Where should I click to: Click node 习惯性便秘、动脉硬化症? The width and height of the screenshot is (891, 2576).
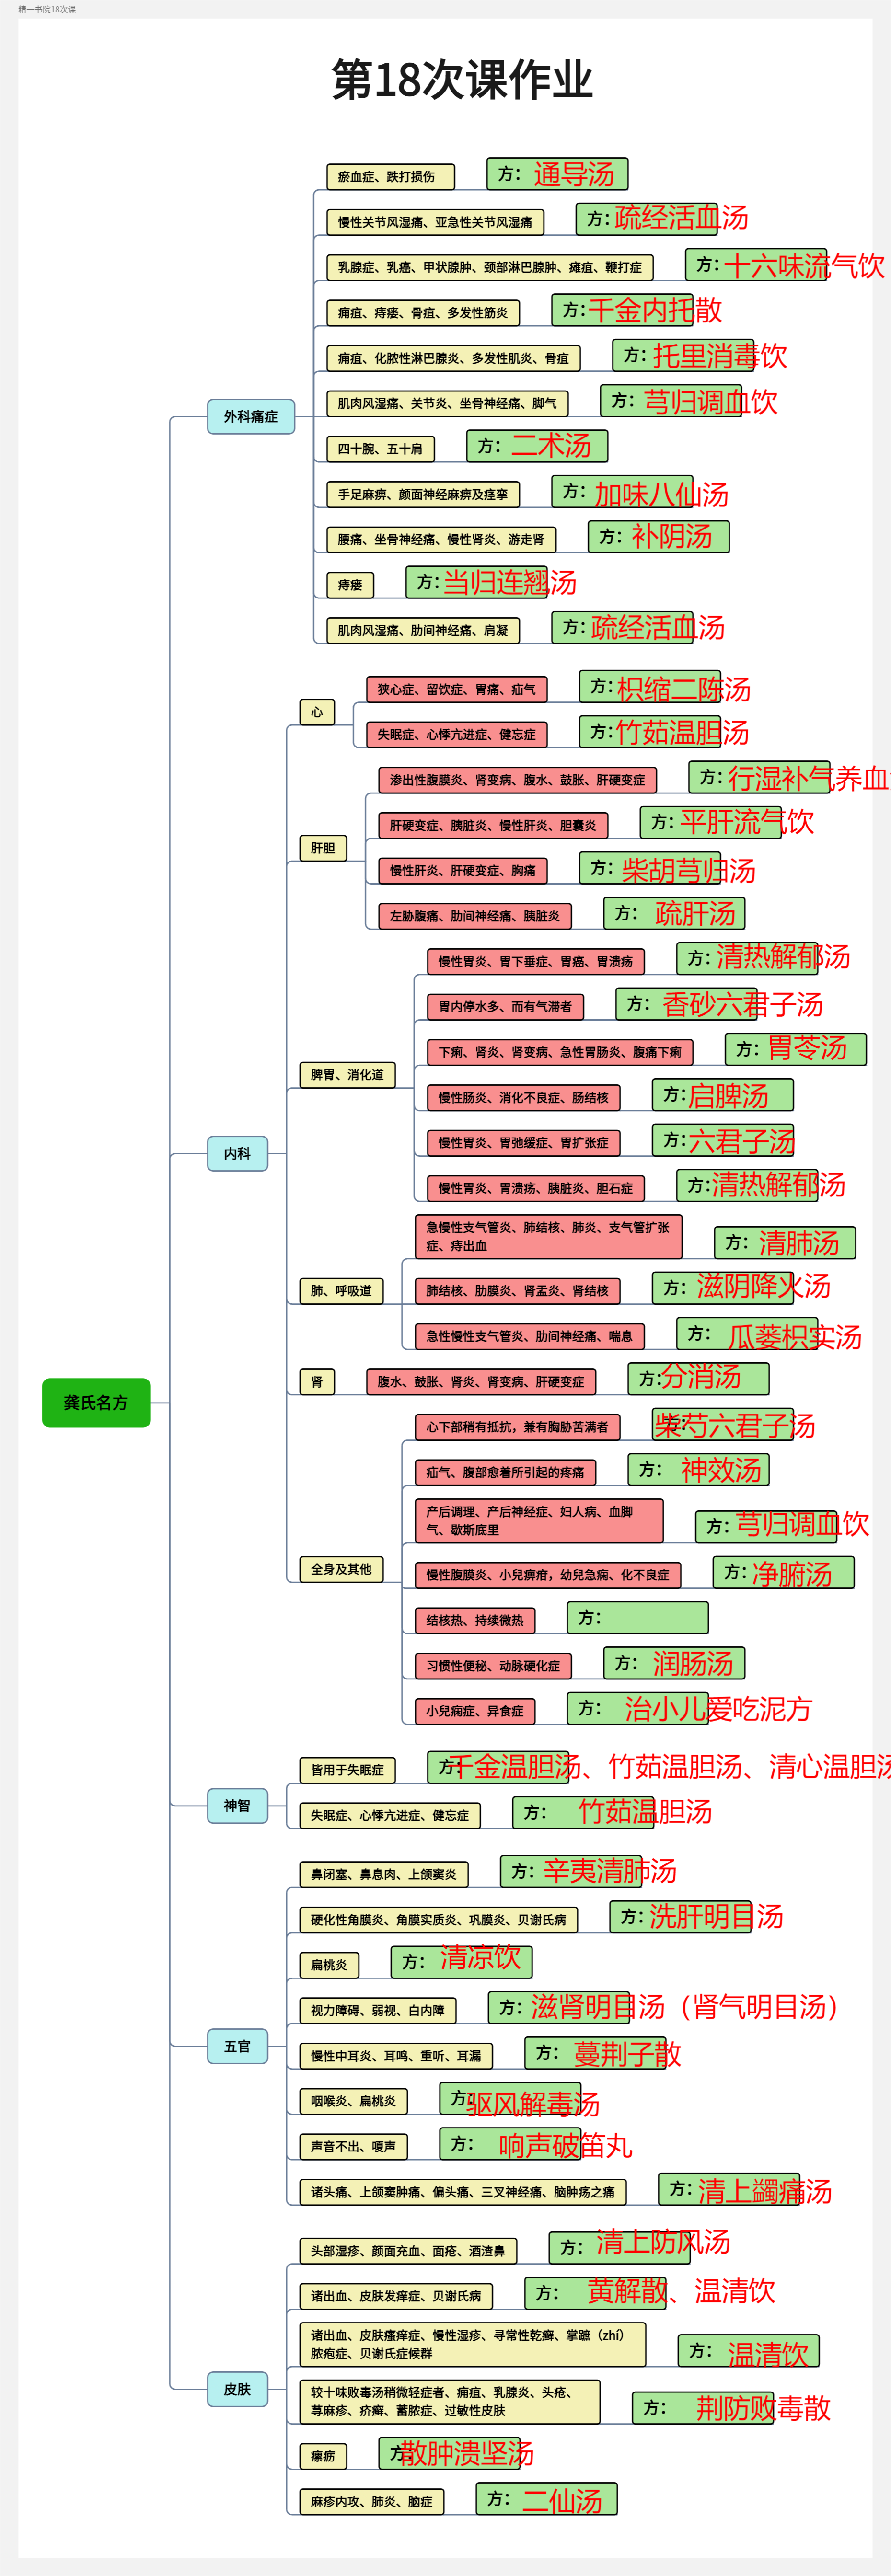pos(493,1666)
